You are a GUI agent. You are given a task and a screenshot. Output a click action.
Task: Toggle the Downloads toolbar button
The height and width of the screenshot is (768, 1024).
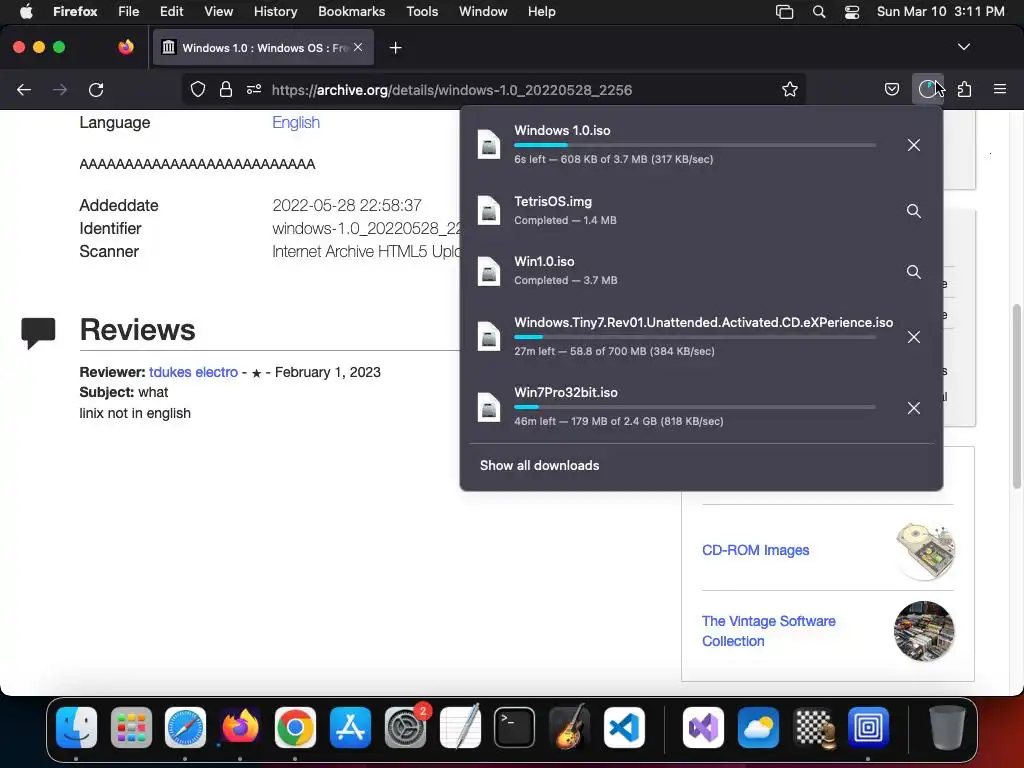(927, 89)
